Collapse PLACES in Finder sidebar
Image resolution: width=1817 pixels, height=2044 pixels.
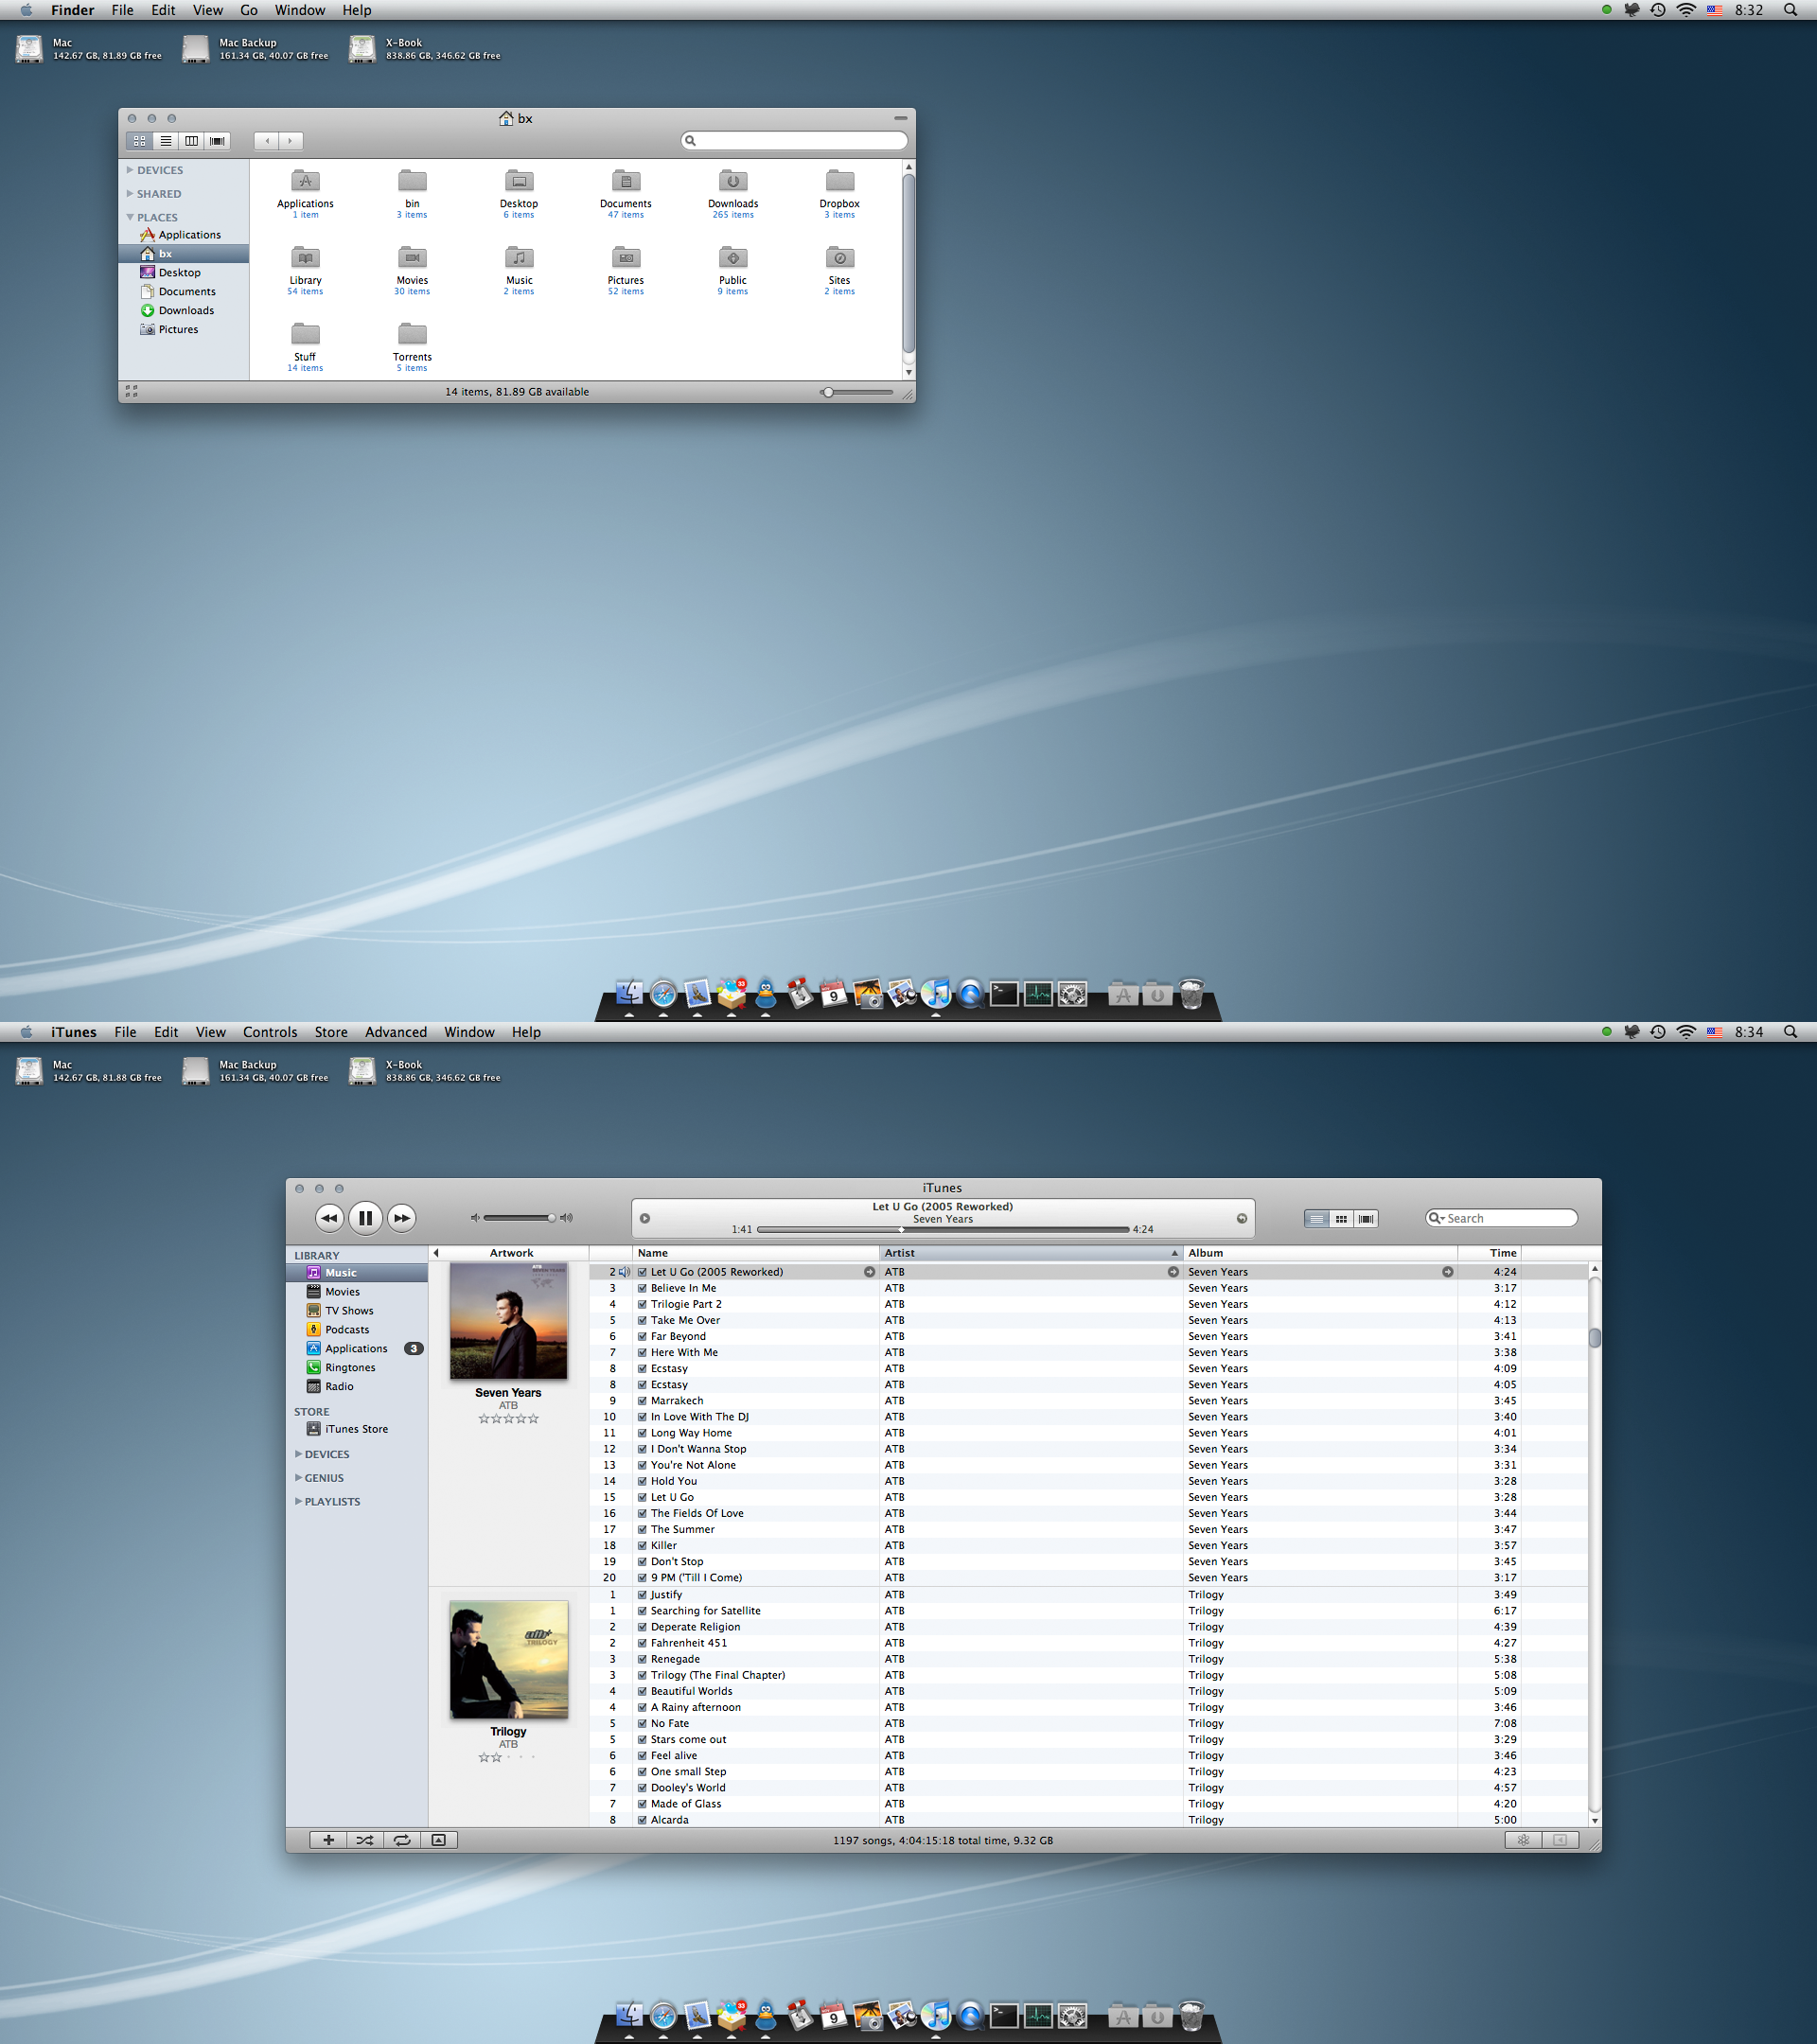point(130,217)
